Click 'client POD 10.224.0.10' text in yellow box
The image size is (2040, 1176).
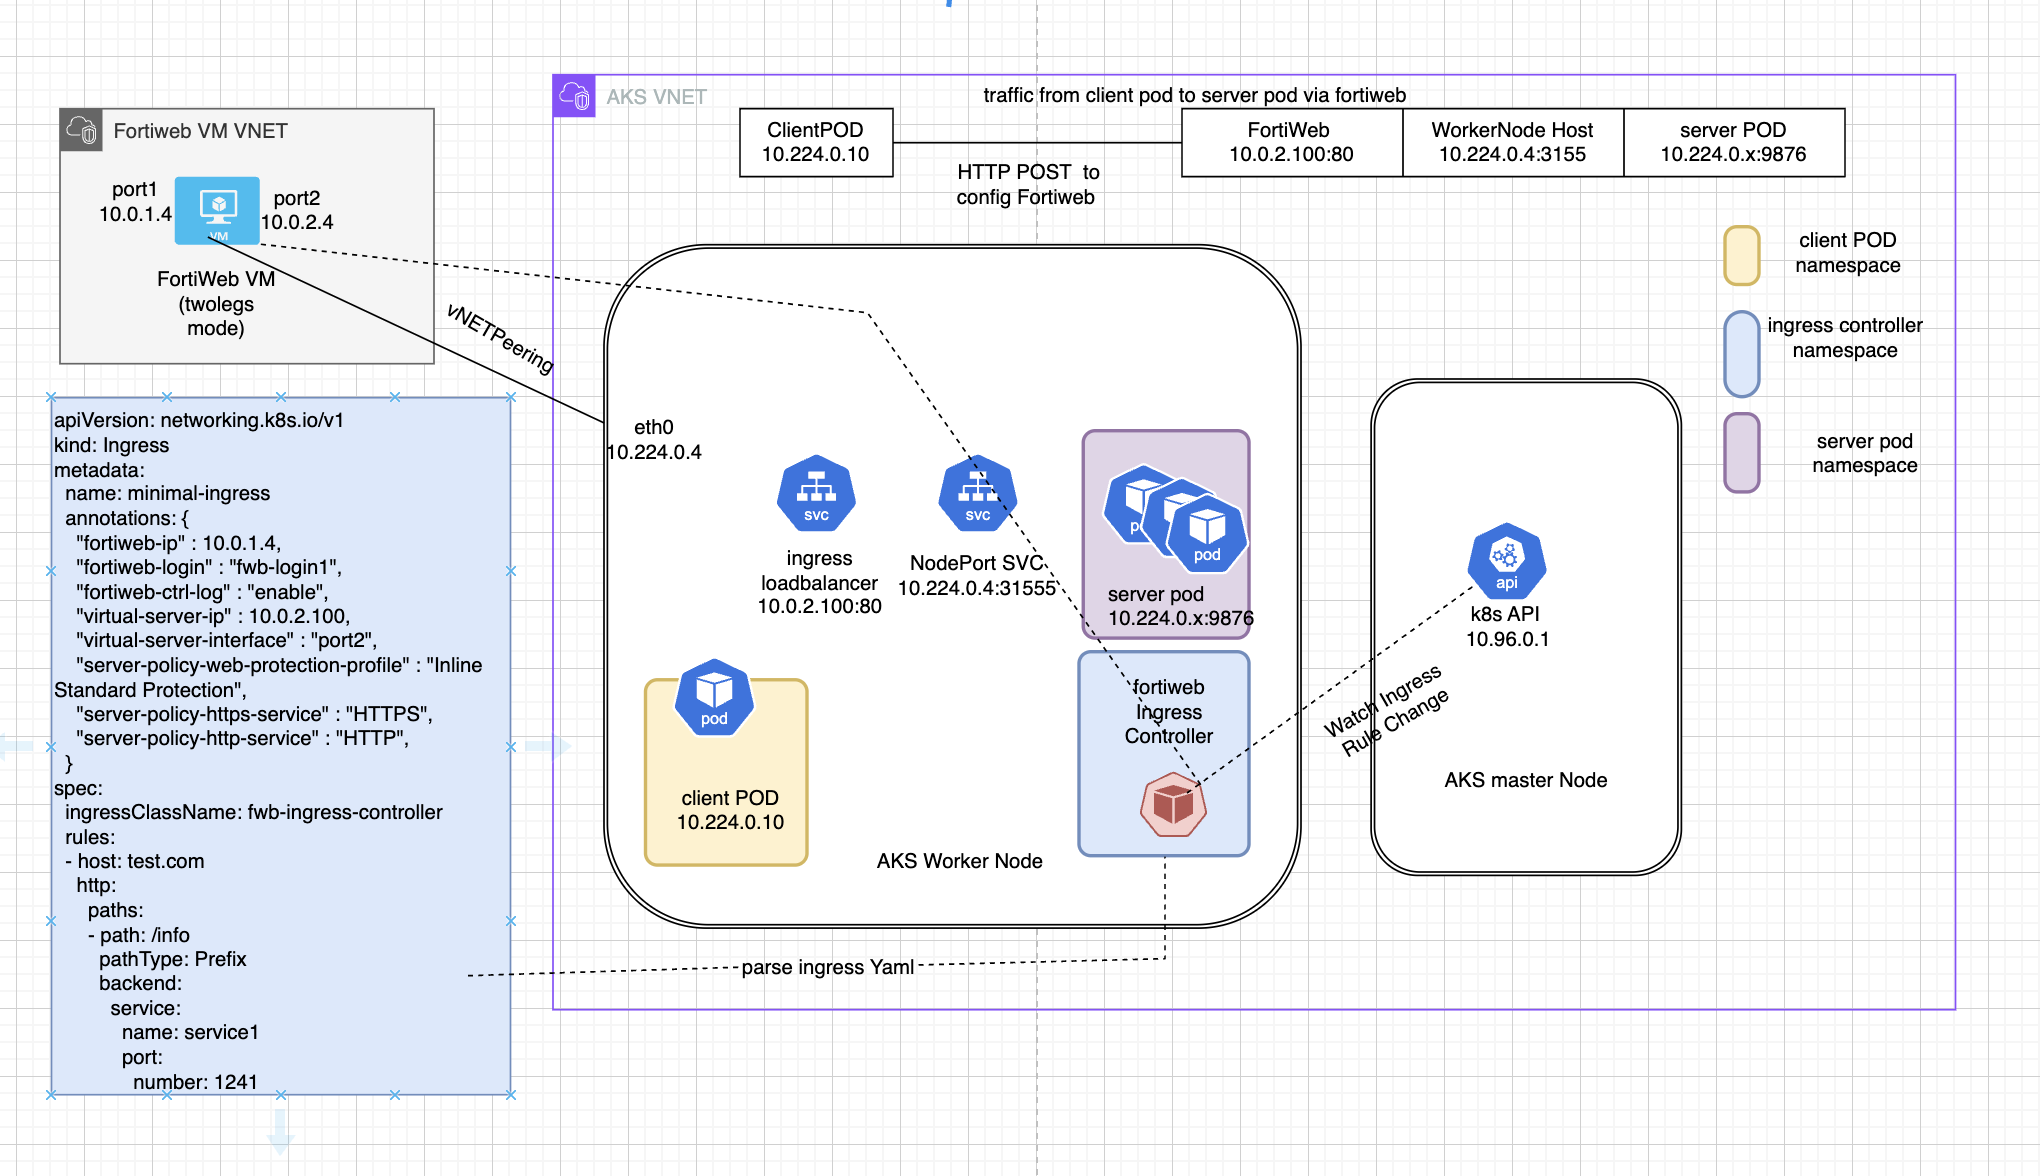(730, 810)
